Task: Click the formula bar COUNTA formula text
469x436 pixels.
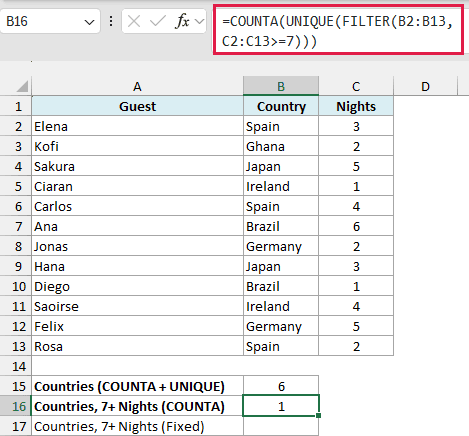Action: click(x=338, y=31)
